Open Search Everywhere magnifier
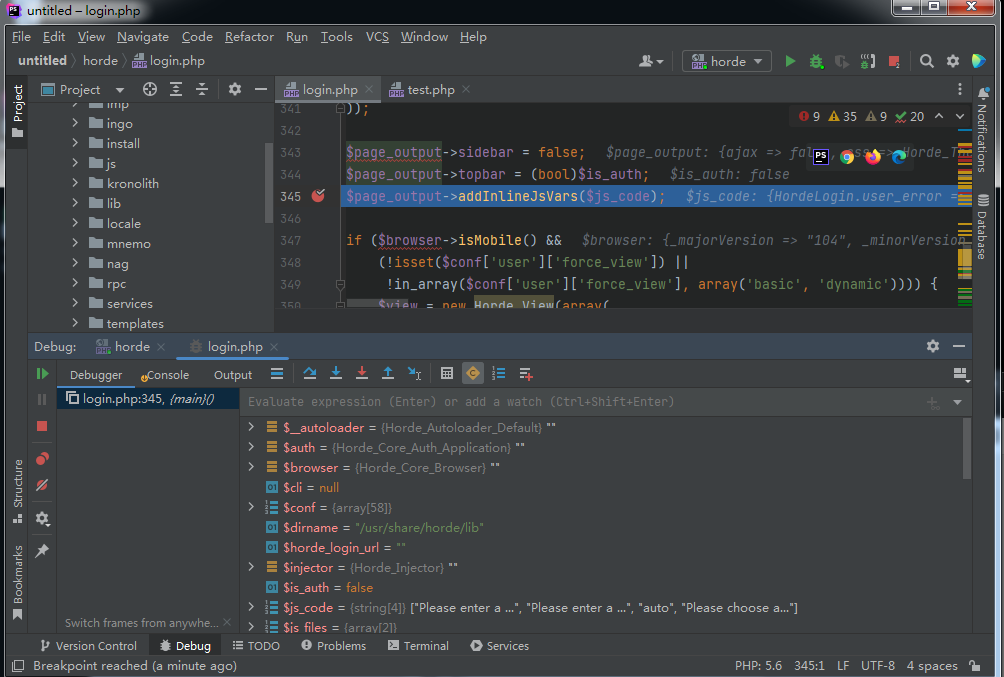1004x677 pixels. click(x=927, y=61)
